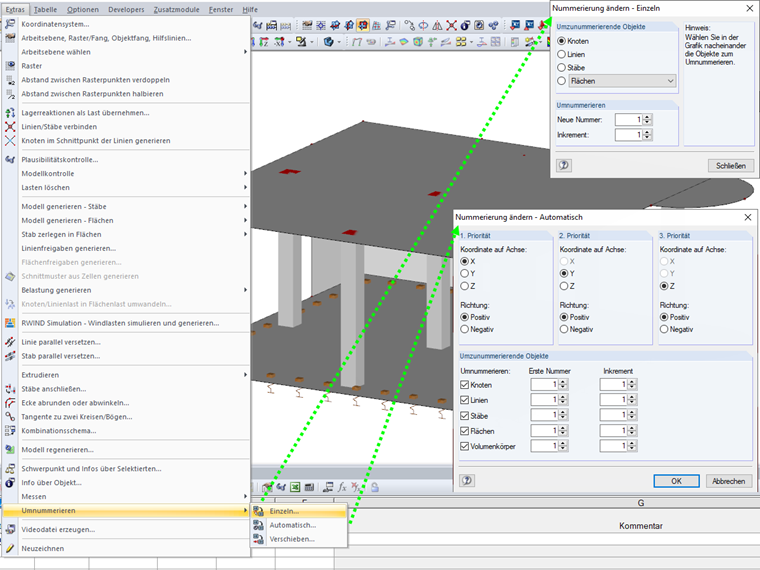Screen dimensions: 760x570
Task: Click the colored results cube toolbar icon
Action: [418, 42]
